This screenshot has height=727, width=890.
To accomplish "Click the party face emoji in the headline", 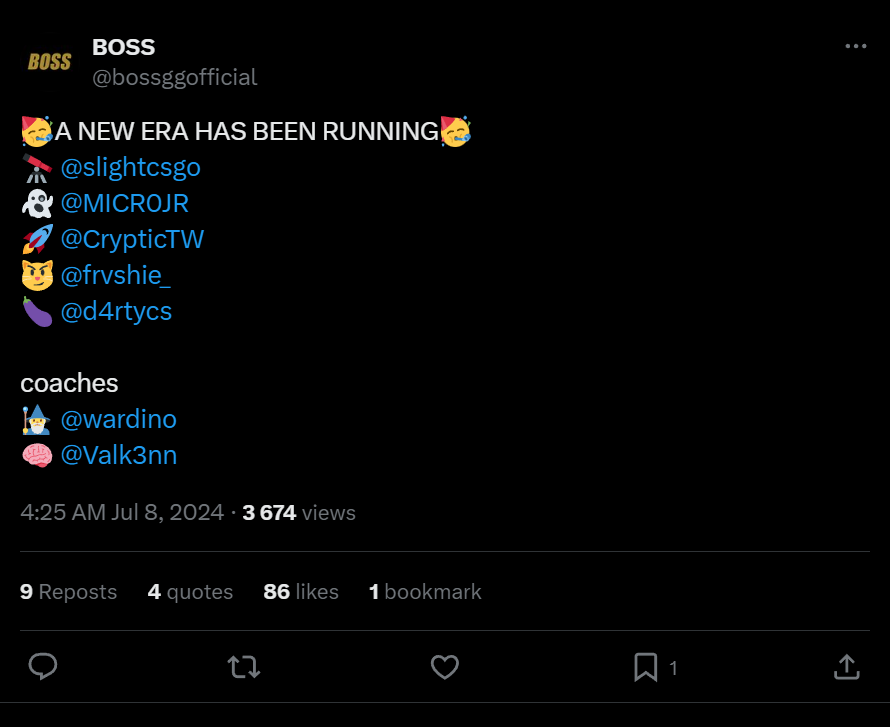I will pyautogui.click(x=35, y=130).
